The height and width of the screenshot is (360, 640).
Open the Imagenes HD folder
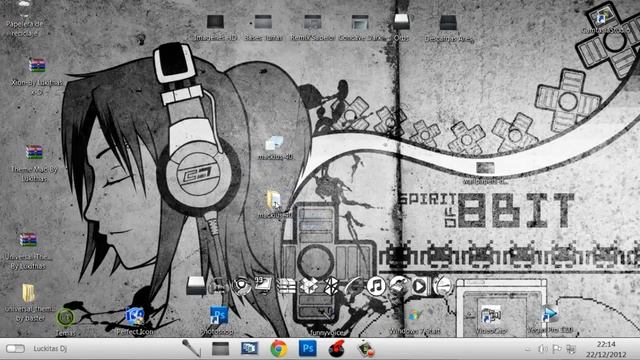click(215, 22)
